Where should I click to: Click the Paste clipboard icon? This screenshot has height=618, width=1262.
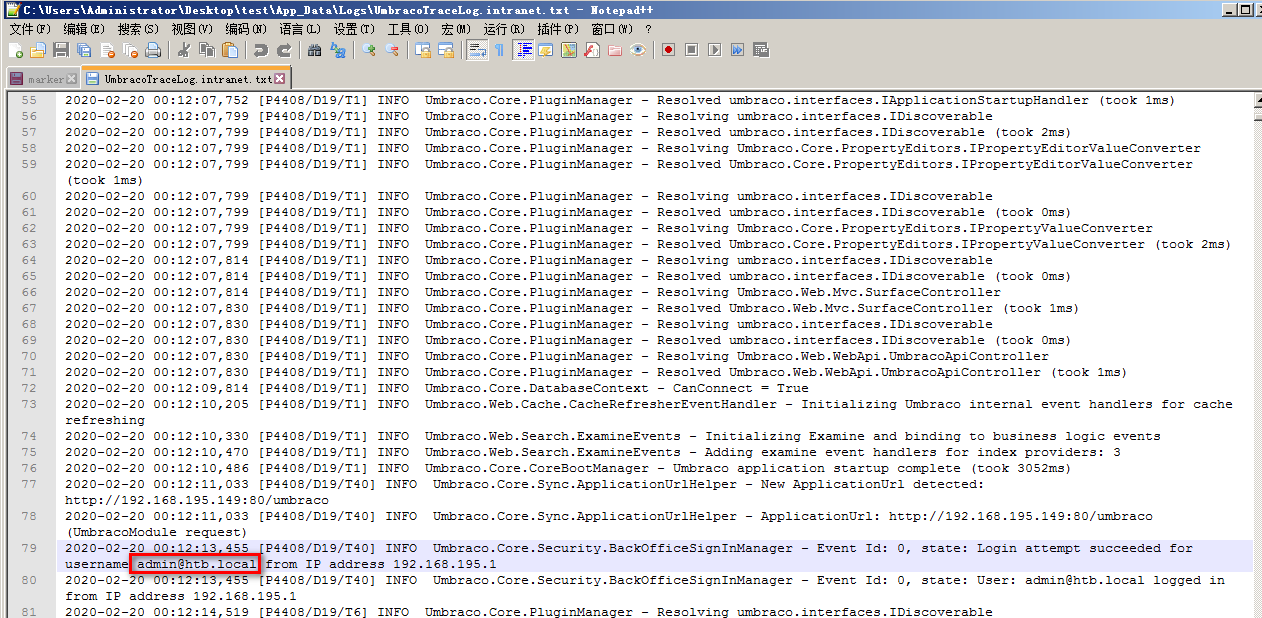tap(230, 50)
